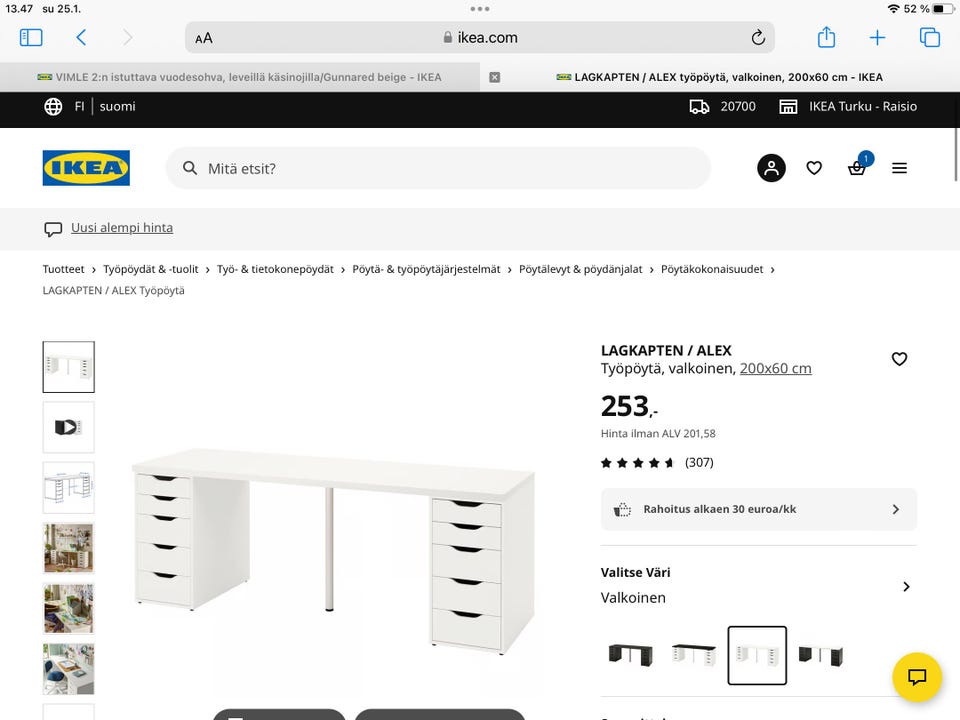Expand the Valitse Väri chevron

pos(906,587)
